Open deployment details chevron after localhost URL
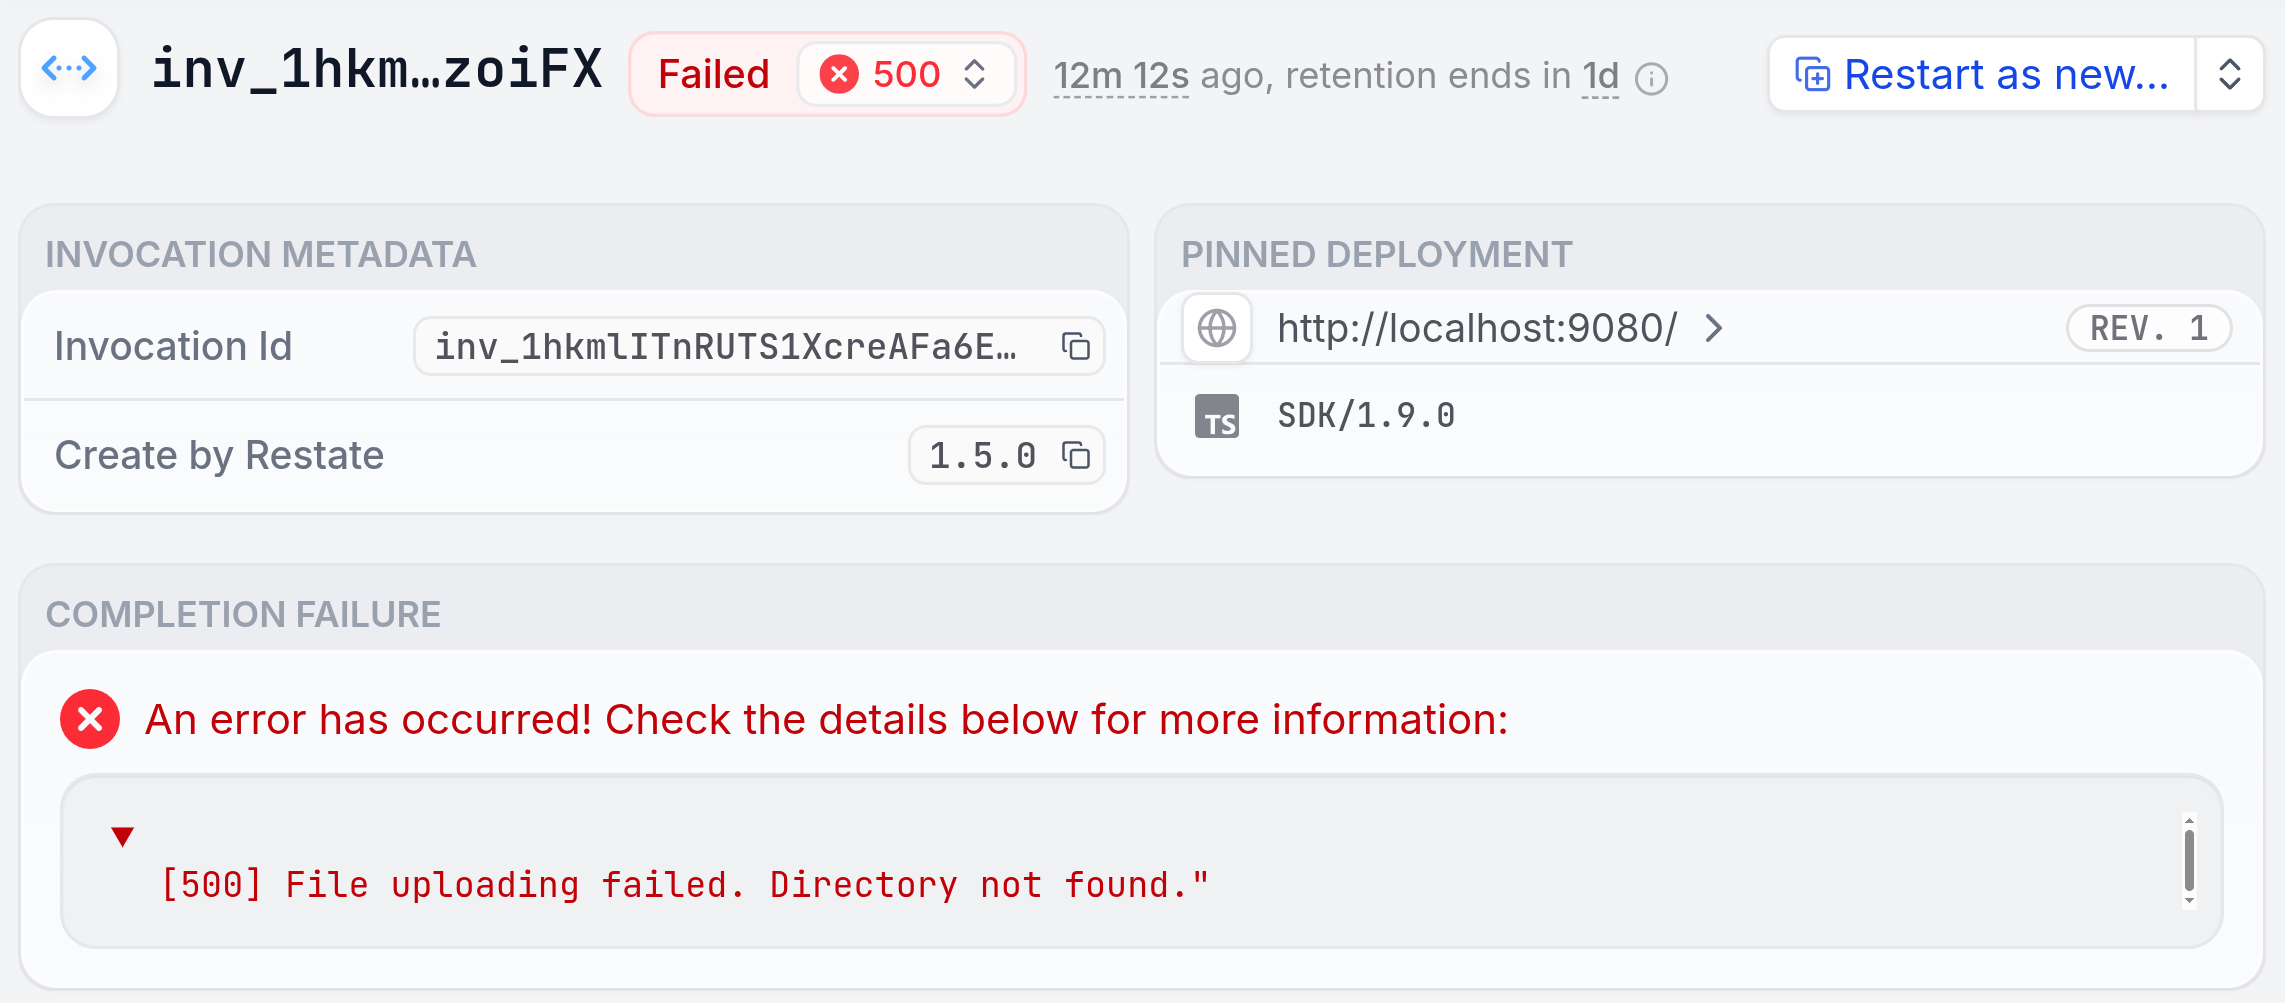Viewport: 2285px width, 1003px height. point(1714,328)
